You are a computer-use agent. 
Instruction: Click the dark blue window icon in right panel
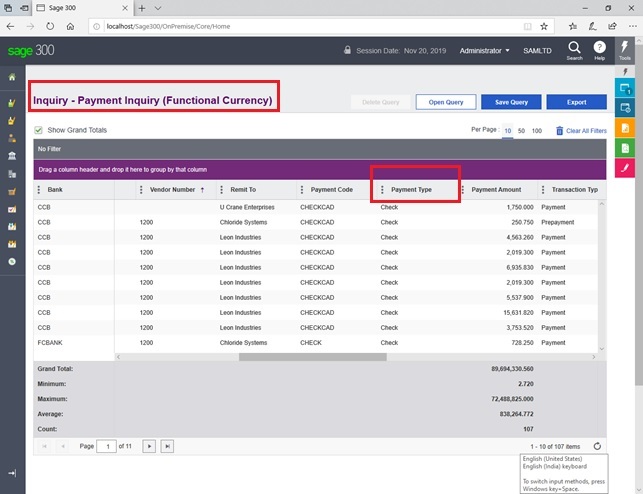[625, 108]
